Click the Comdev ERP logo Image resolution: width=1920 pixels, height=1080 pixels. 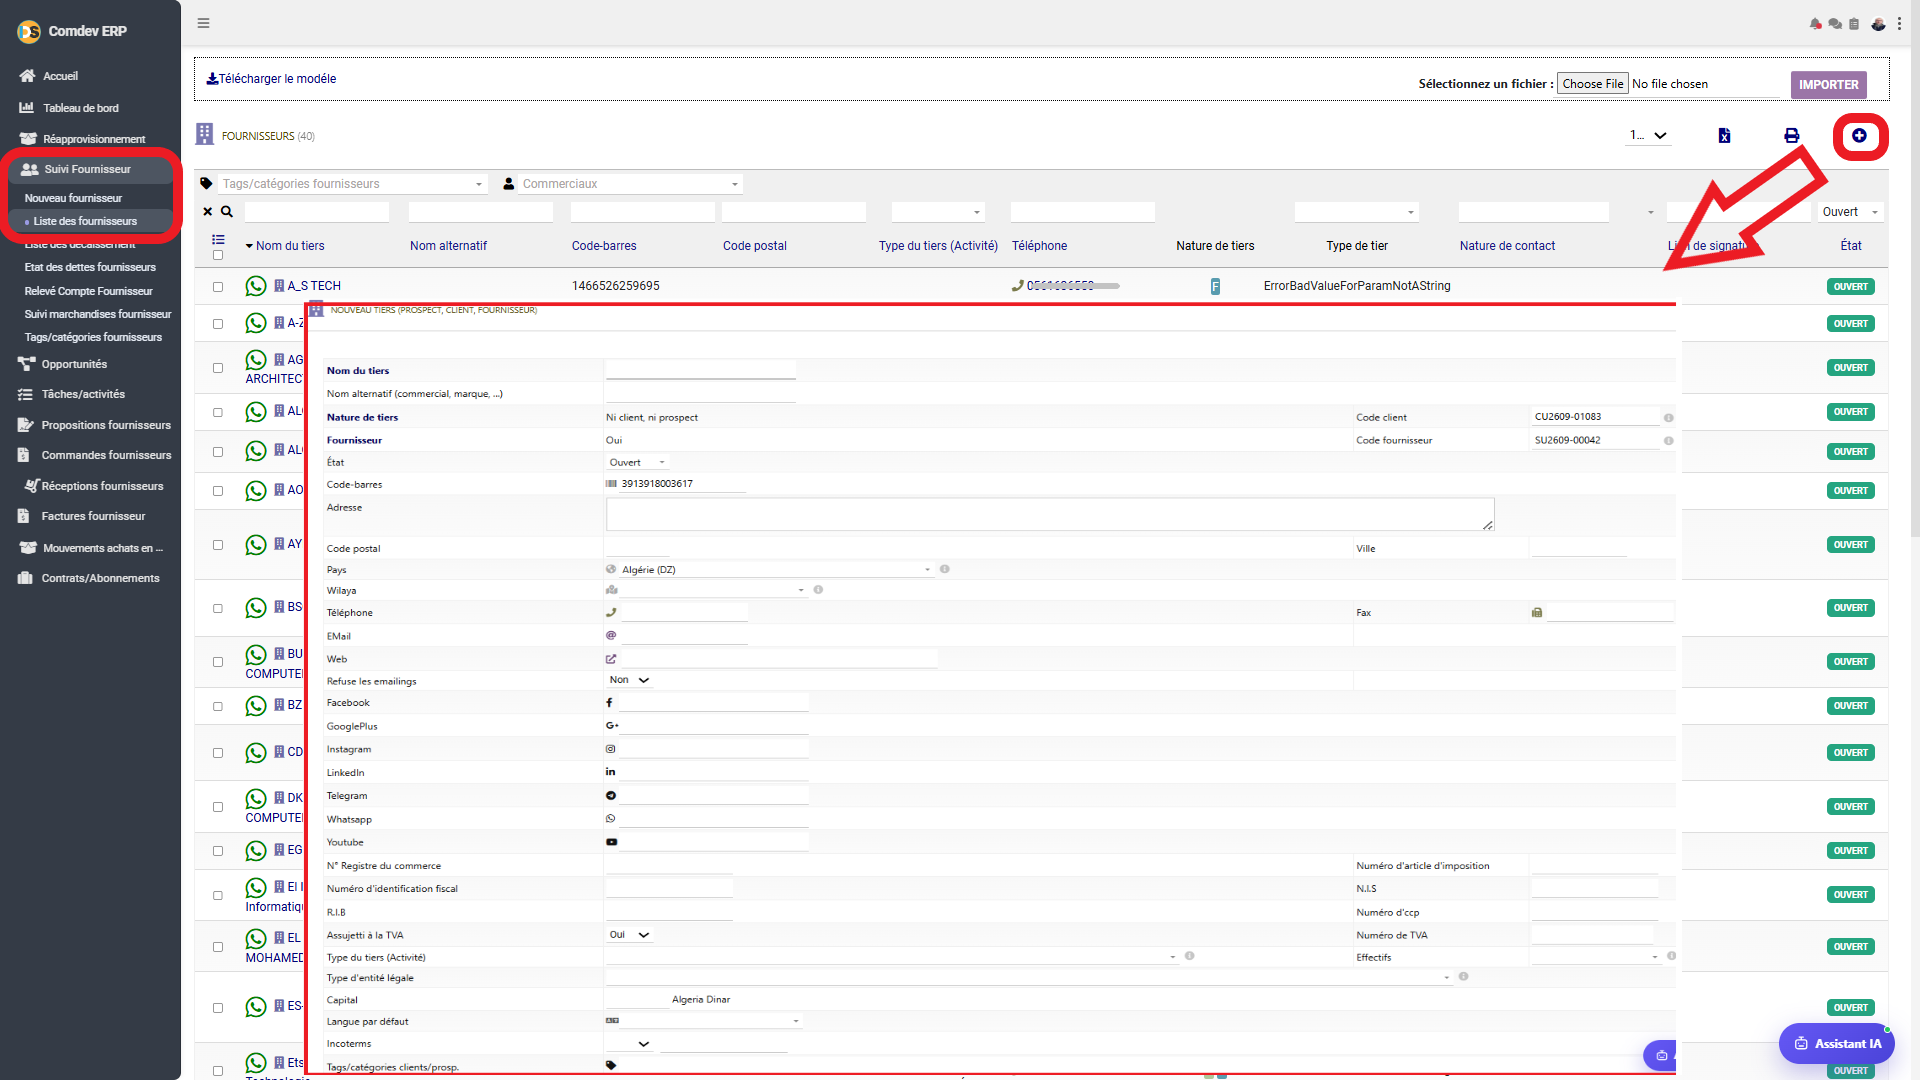pos(29,31)
